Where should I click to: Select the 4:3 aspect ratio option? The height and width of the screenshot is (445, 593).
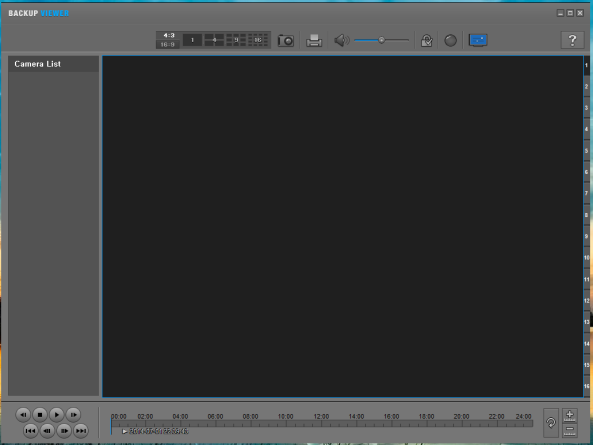pos(168,36)
